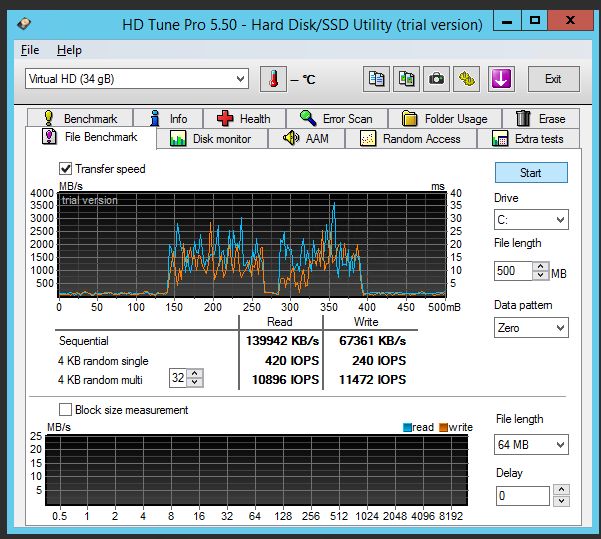This screenshot has height=539, width=601.
Task: Click the 4 KB random multi 32 field
Action: click(x=178, y=378)
